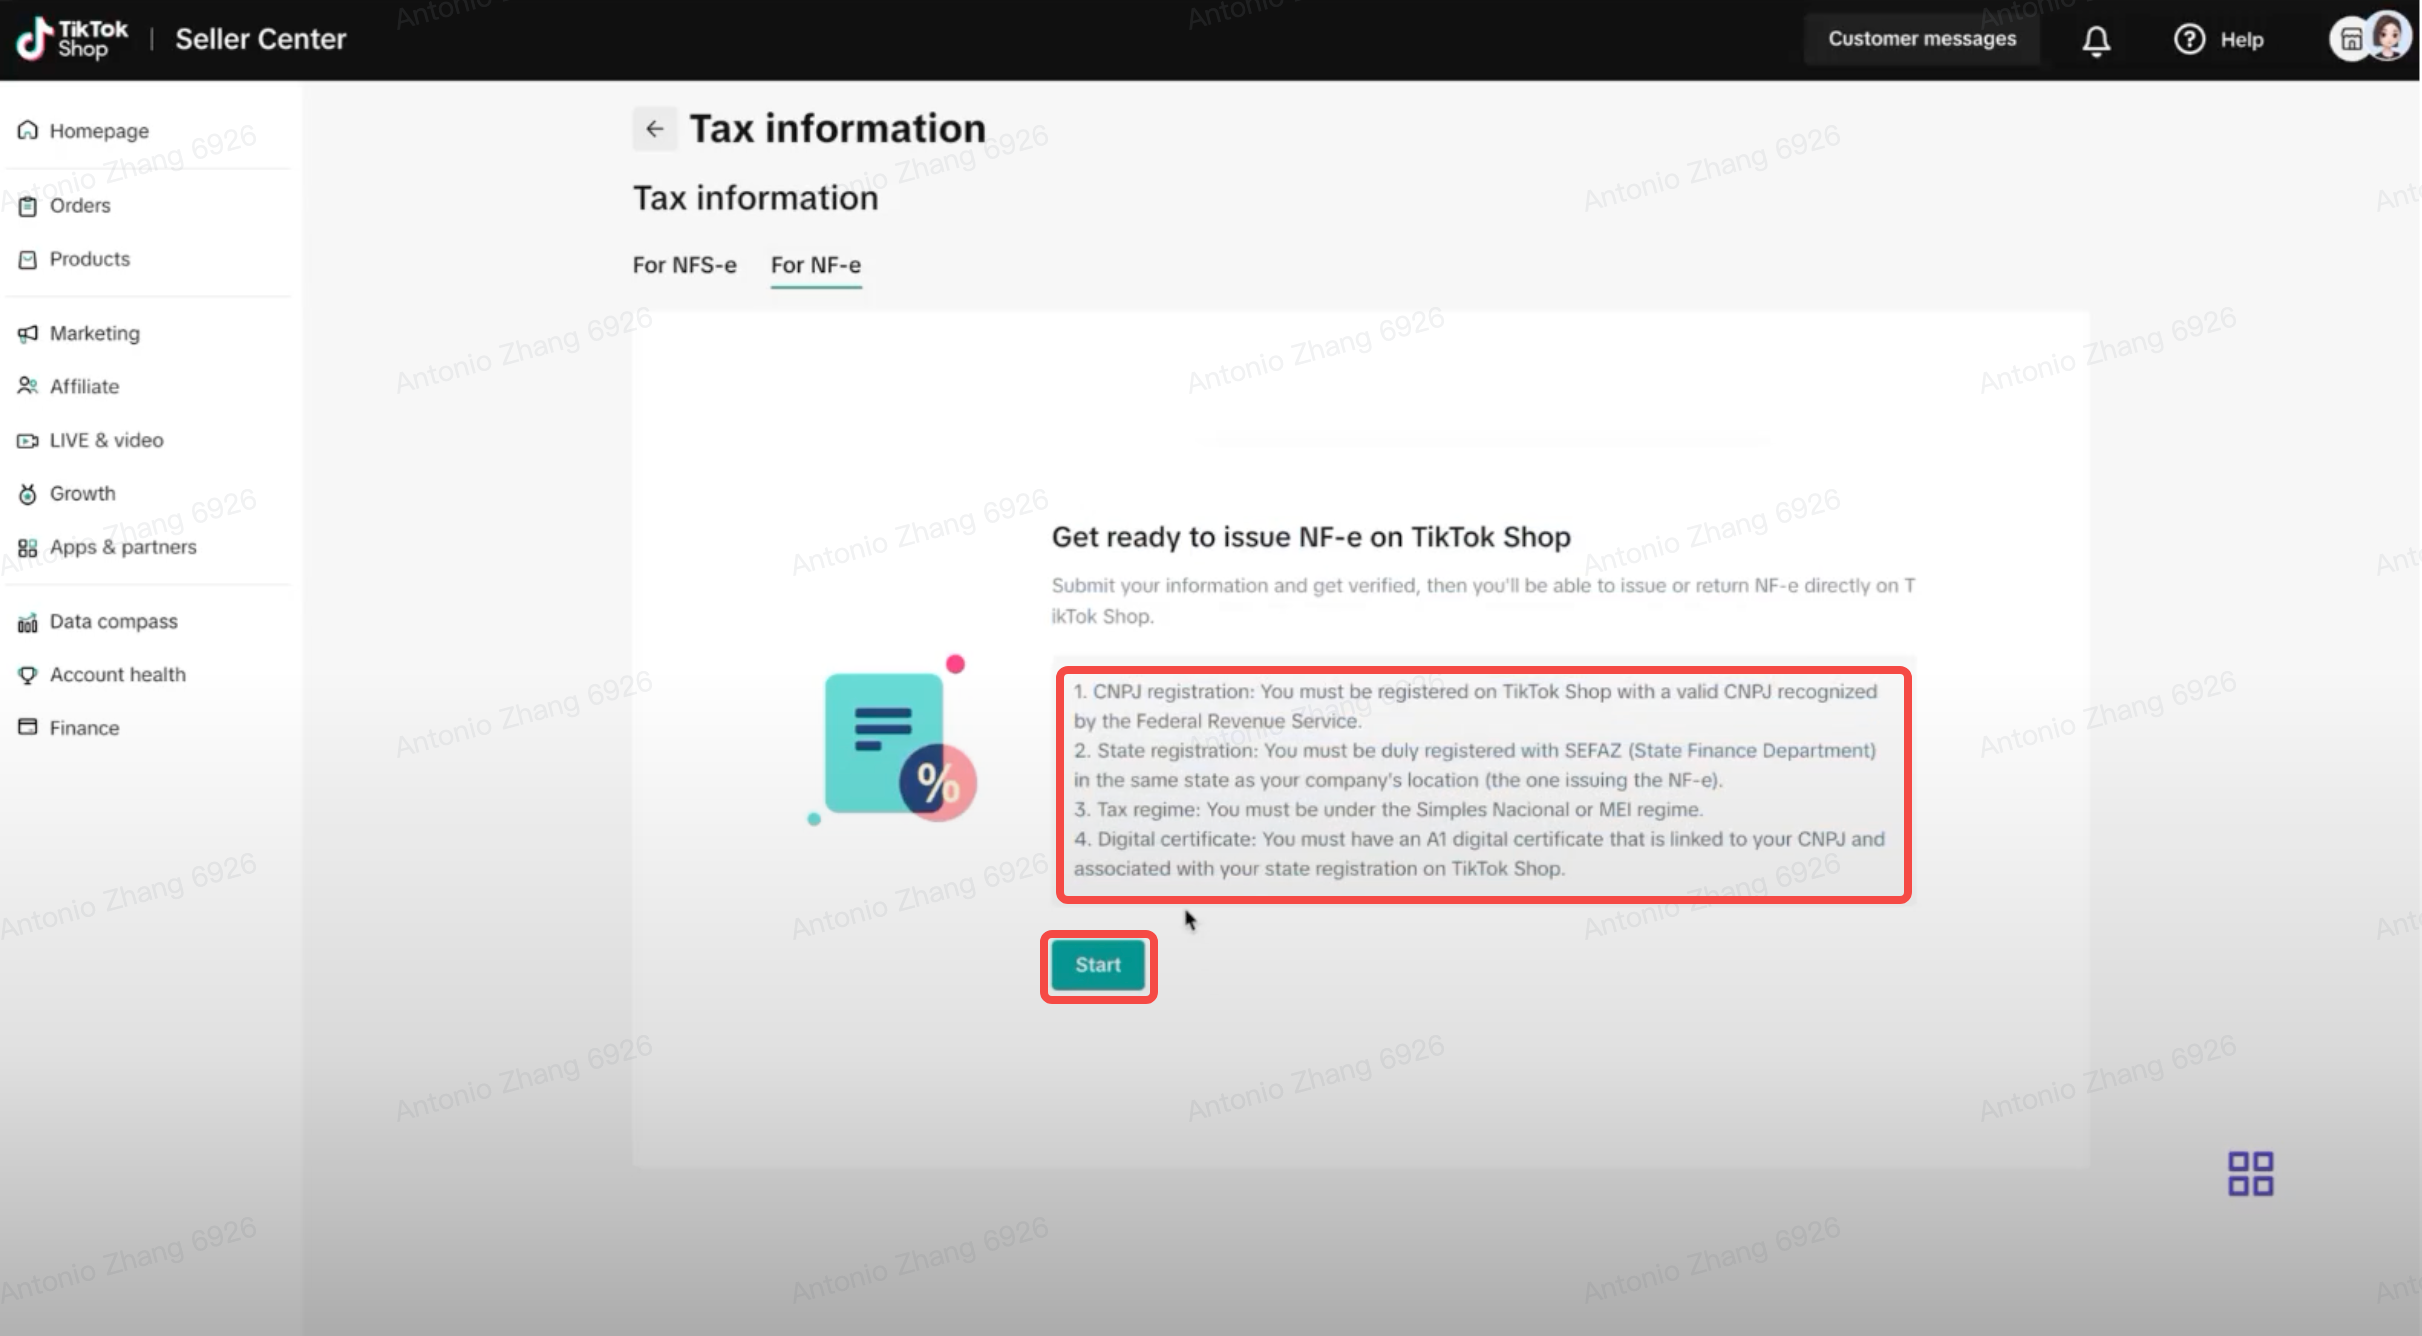This screenshot has height=1336, width=2422.
Task: Click the Seller Center title
Action: [x=261, y=39]
